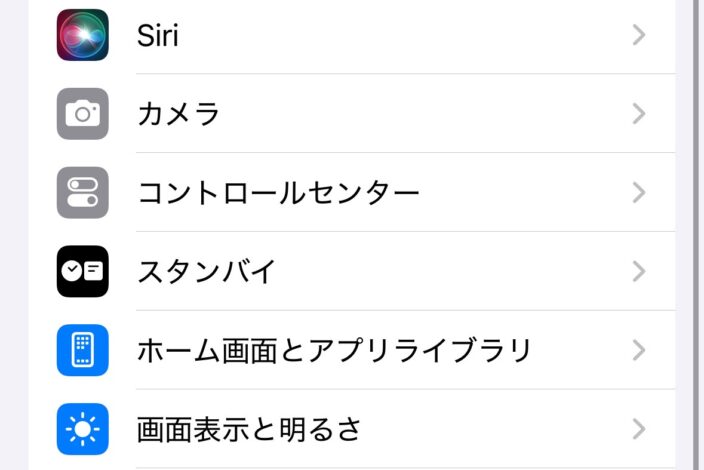Expand ホーム画面とアプリライブラリ chevron arrow
The width and height of the screenshot is (704, 470).
(x=639, y=350)
